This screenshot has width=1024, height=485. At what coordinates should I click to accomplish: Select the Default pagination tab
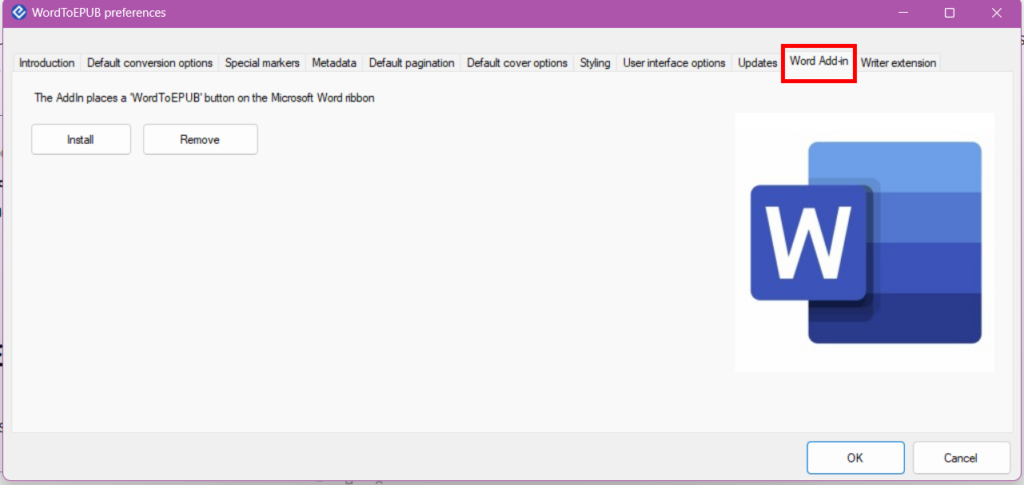coord(411,63)
